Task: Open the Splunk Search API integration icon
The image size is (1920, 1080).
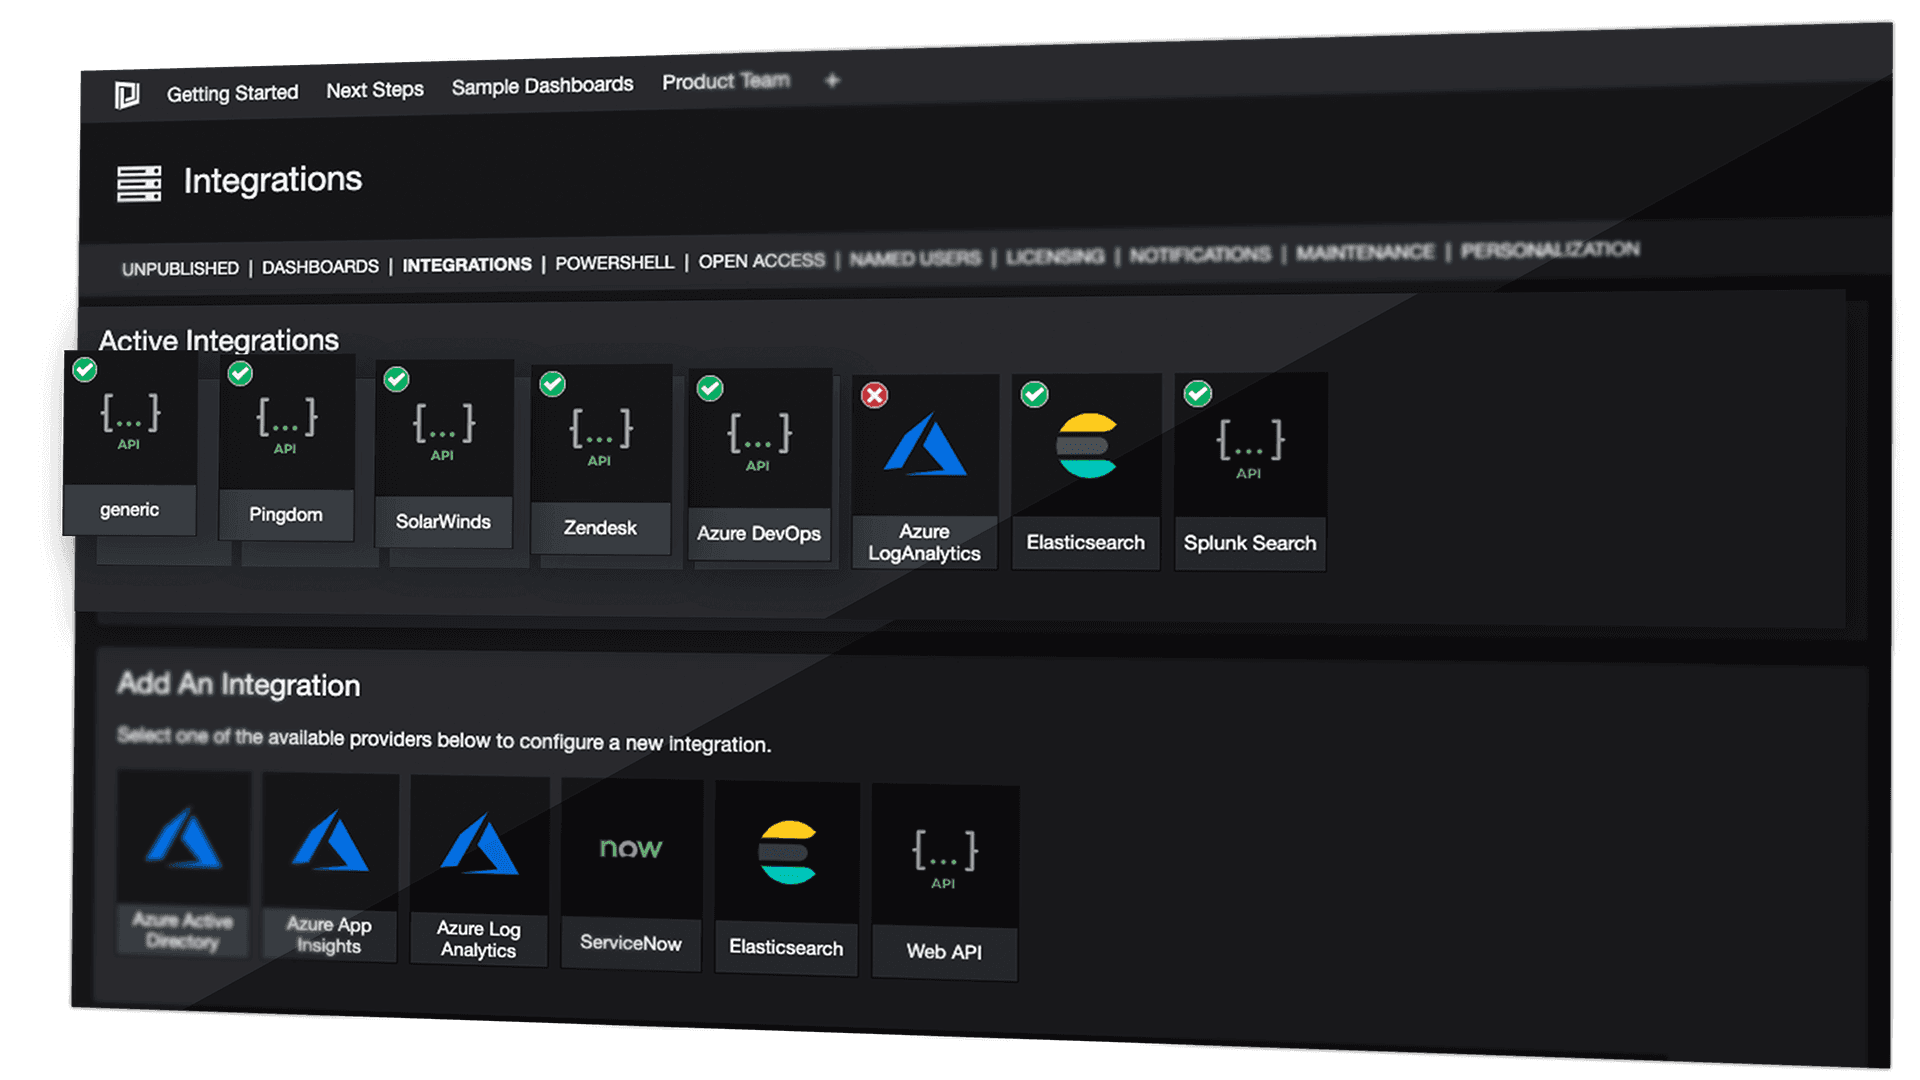Action: (x=1250, y=448)
